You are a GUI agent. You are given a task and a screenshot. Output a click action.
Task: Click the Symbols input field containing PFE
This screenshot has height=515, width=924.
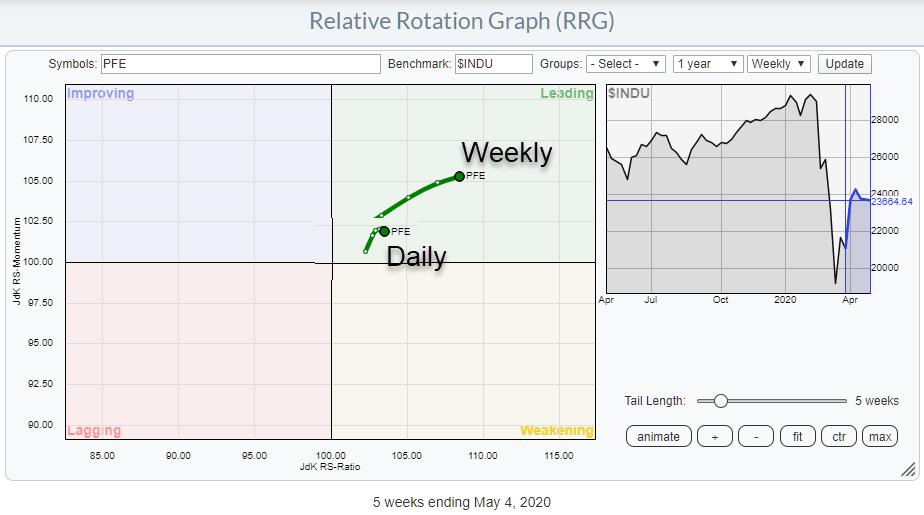coord(240,64)
